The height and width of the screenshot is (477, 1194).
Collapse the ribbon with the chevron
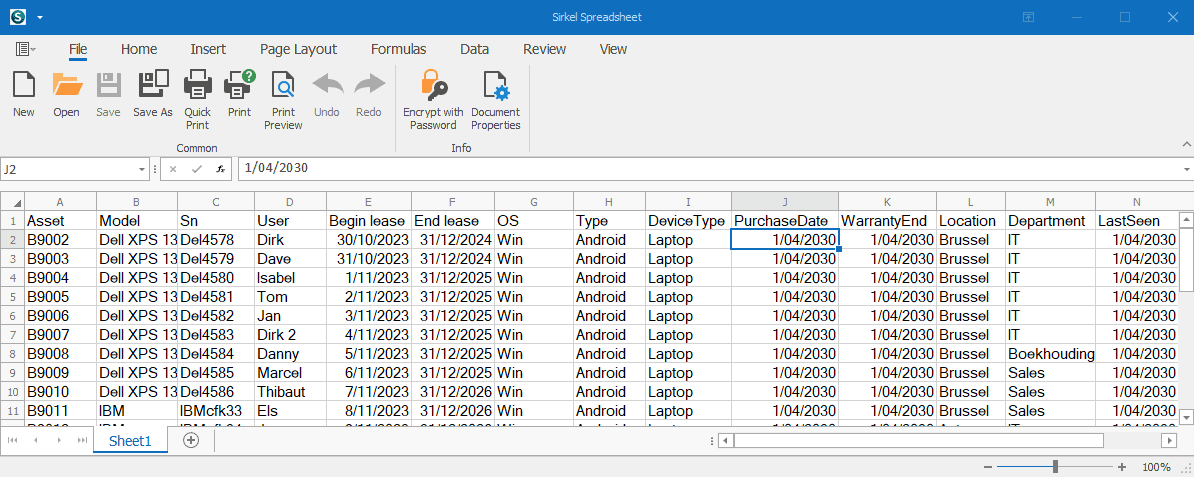coord(1186,143)
